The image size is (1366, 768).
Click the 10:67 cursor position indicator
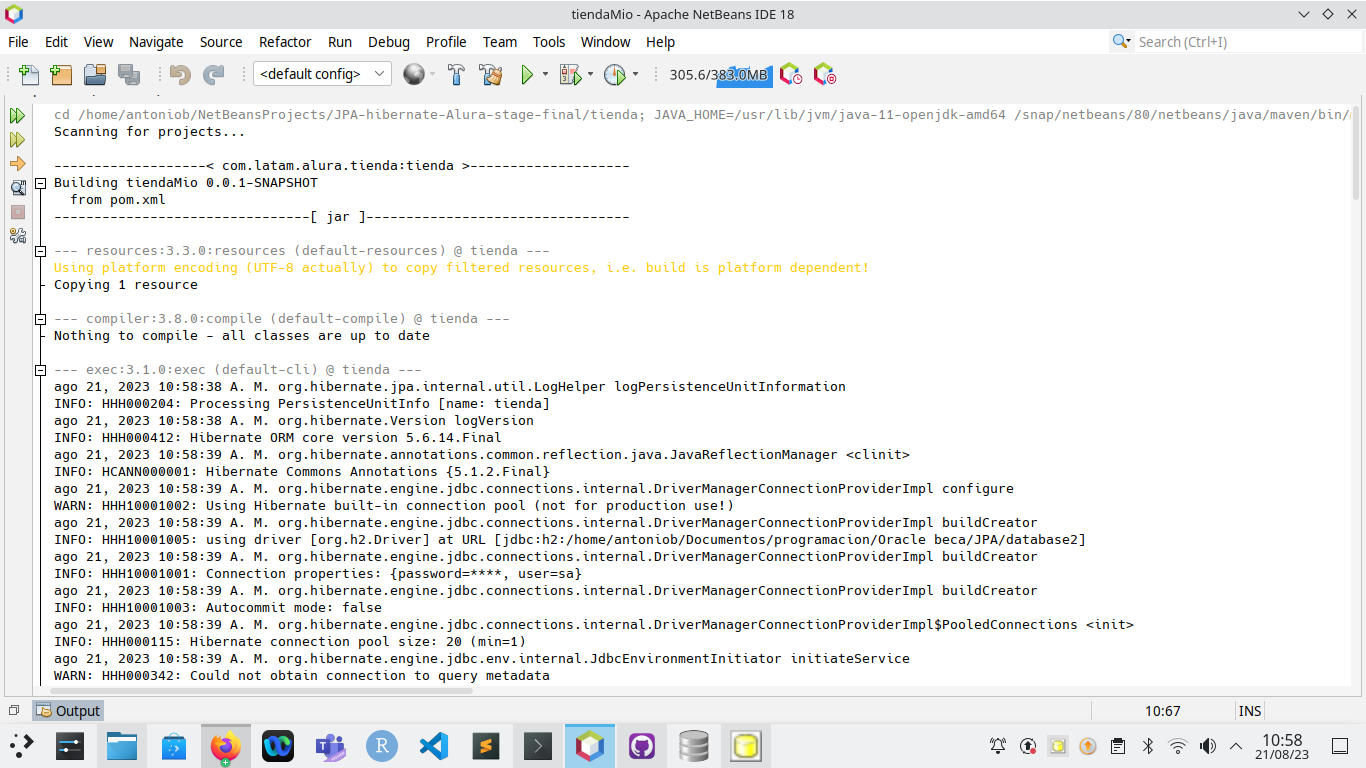click(1163, 711)
